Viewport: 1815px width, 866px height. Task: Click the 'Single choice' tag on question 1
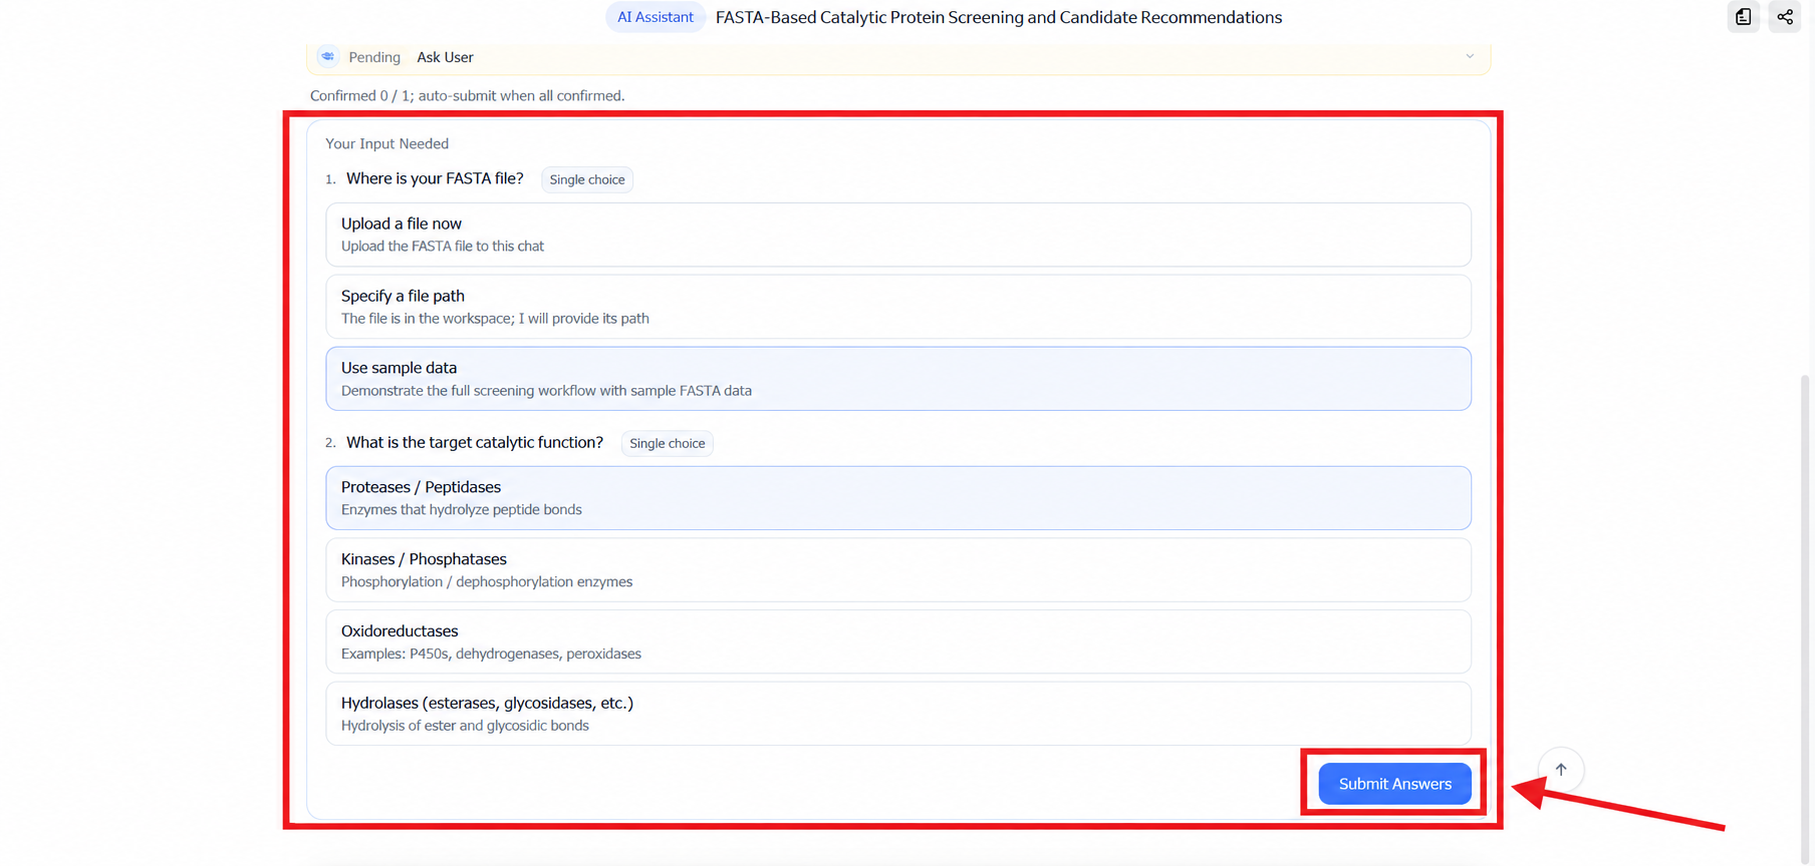click(587, 180)
